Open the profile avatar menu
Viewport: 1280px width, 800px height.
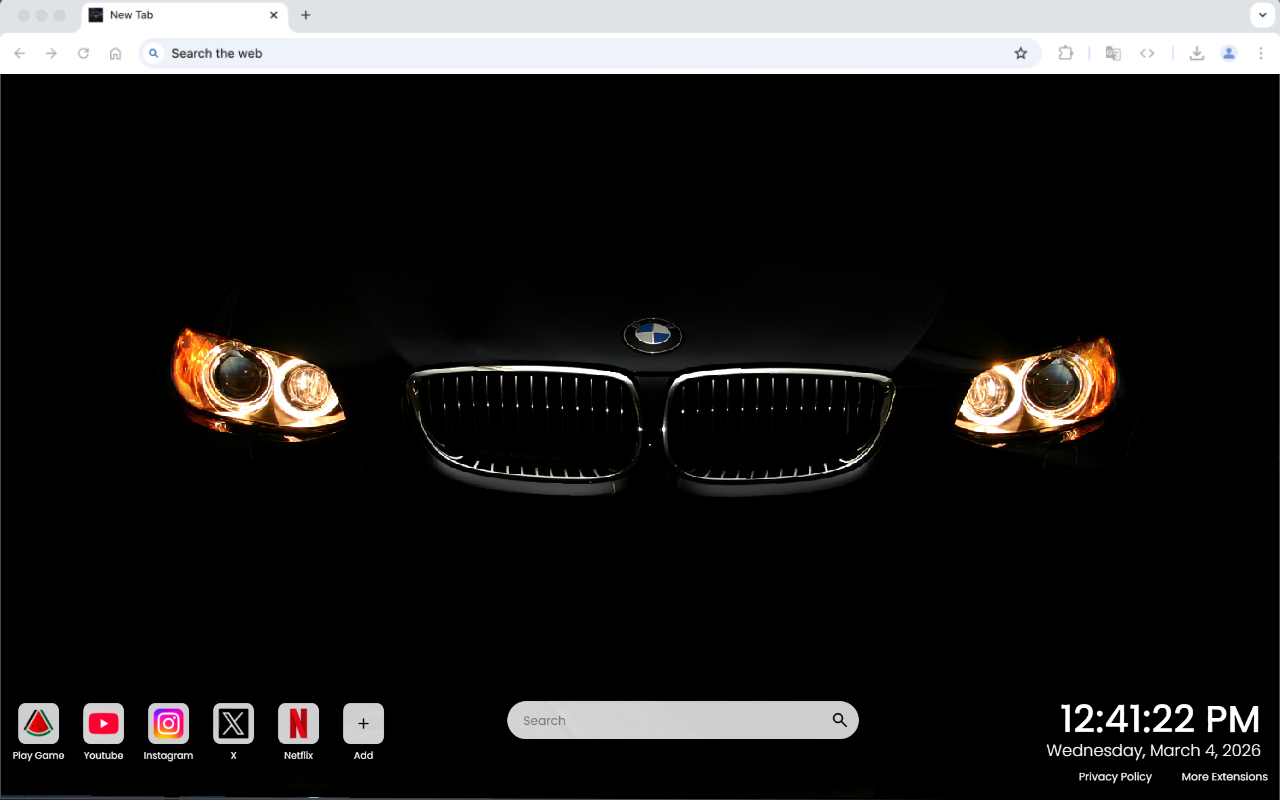(x=1229, y=53)
